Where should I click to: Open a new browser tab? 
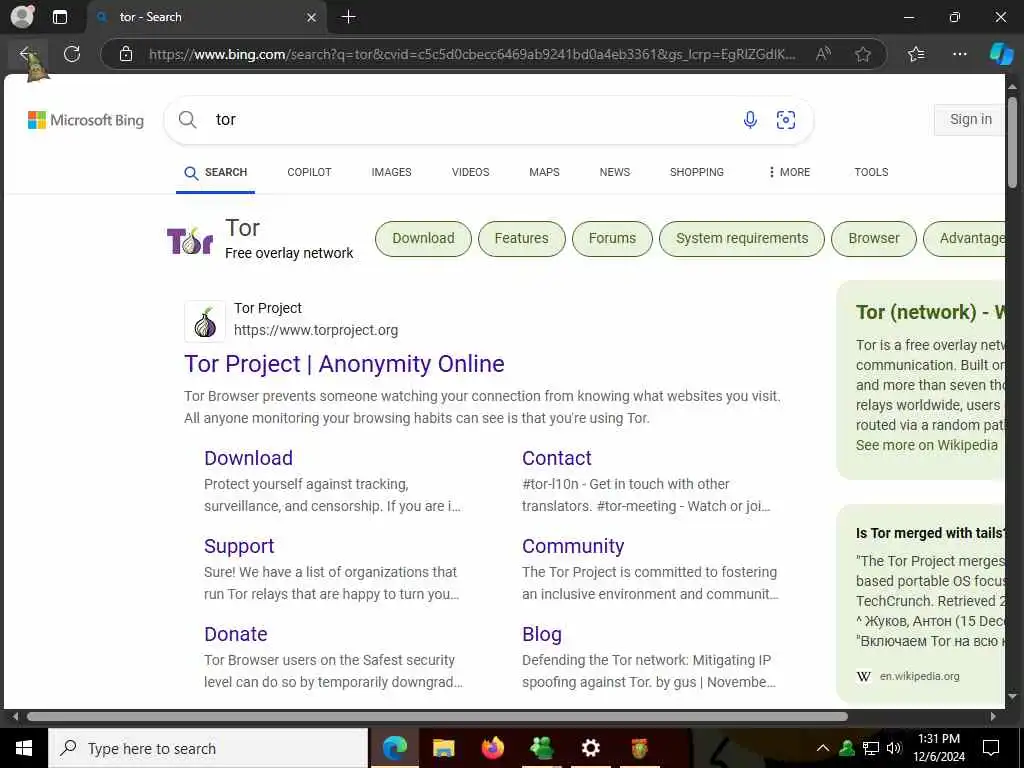(349, 17)
